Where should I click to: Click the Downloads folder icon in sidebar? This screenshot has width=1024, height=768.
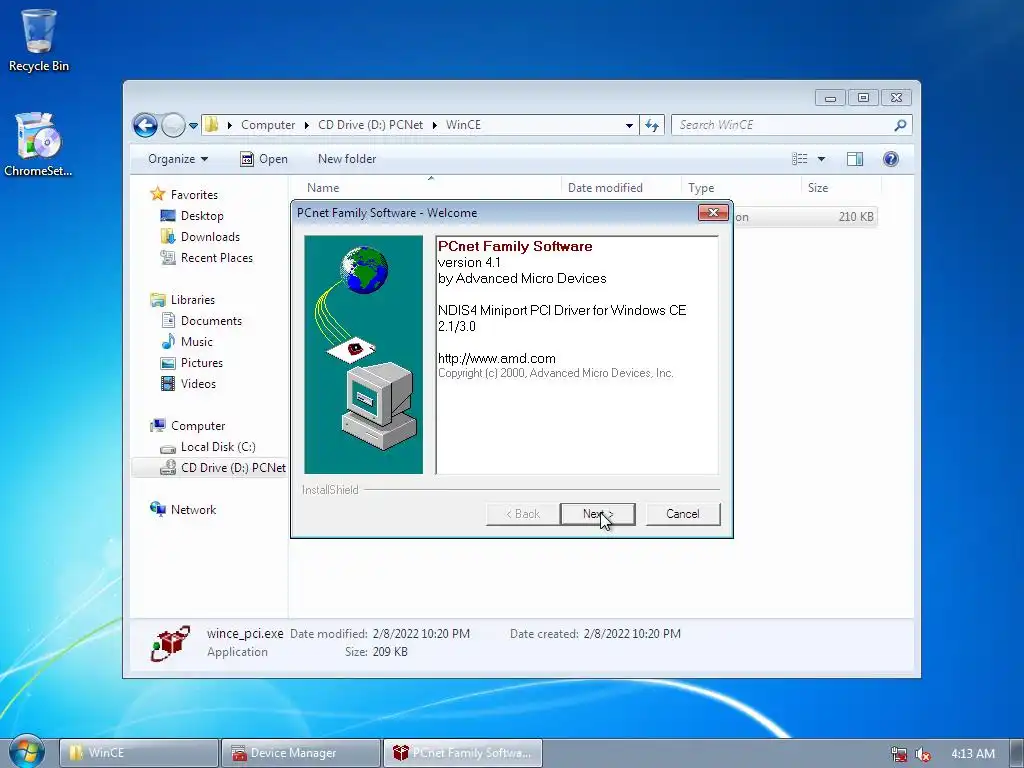168,236
